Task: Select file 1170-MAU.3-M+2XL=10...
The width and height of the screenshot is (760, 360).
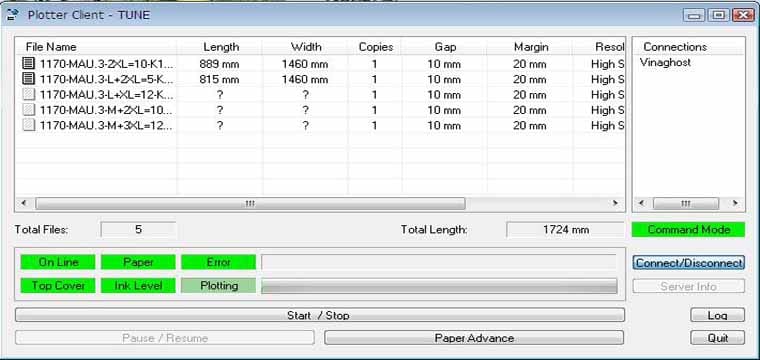Action: pos(106,110)
